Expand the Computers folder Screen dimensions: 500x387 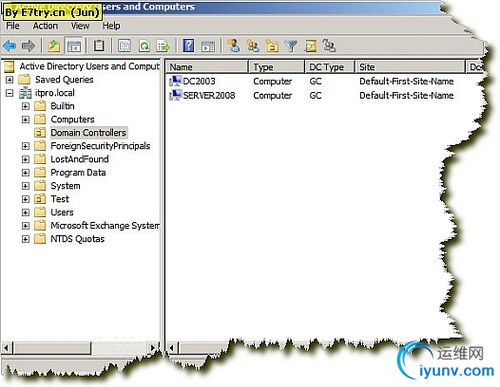25,119
